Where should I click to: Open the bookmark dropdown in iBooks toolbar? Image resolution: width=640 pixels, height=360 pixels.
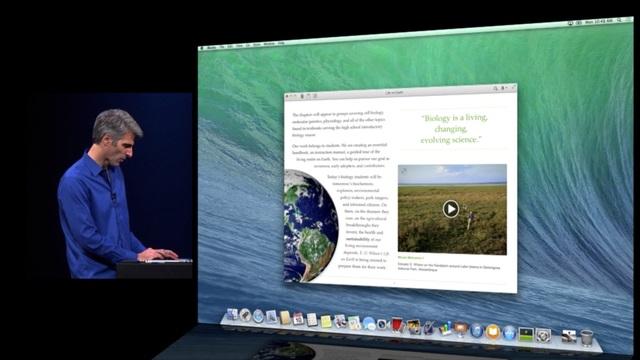click(504, 88)
